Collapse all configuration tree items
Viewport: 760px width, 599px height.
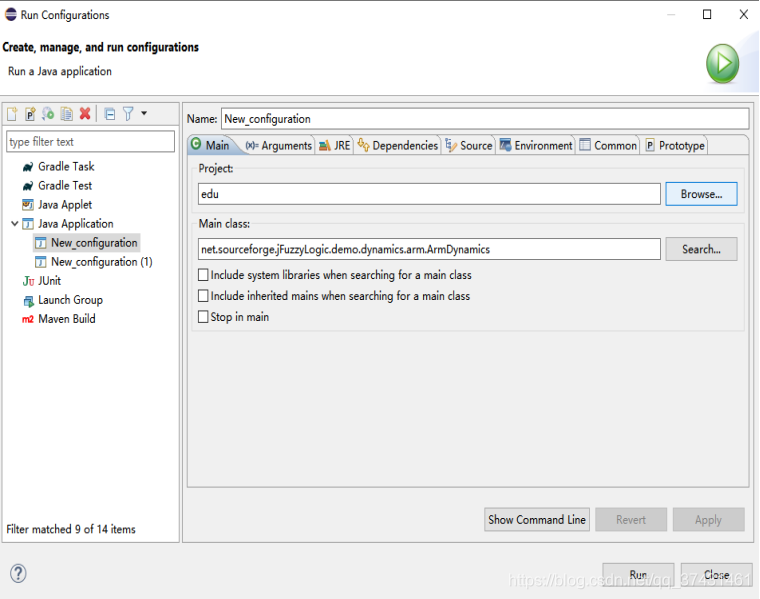pos(110,114)
